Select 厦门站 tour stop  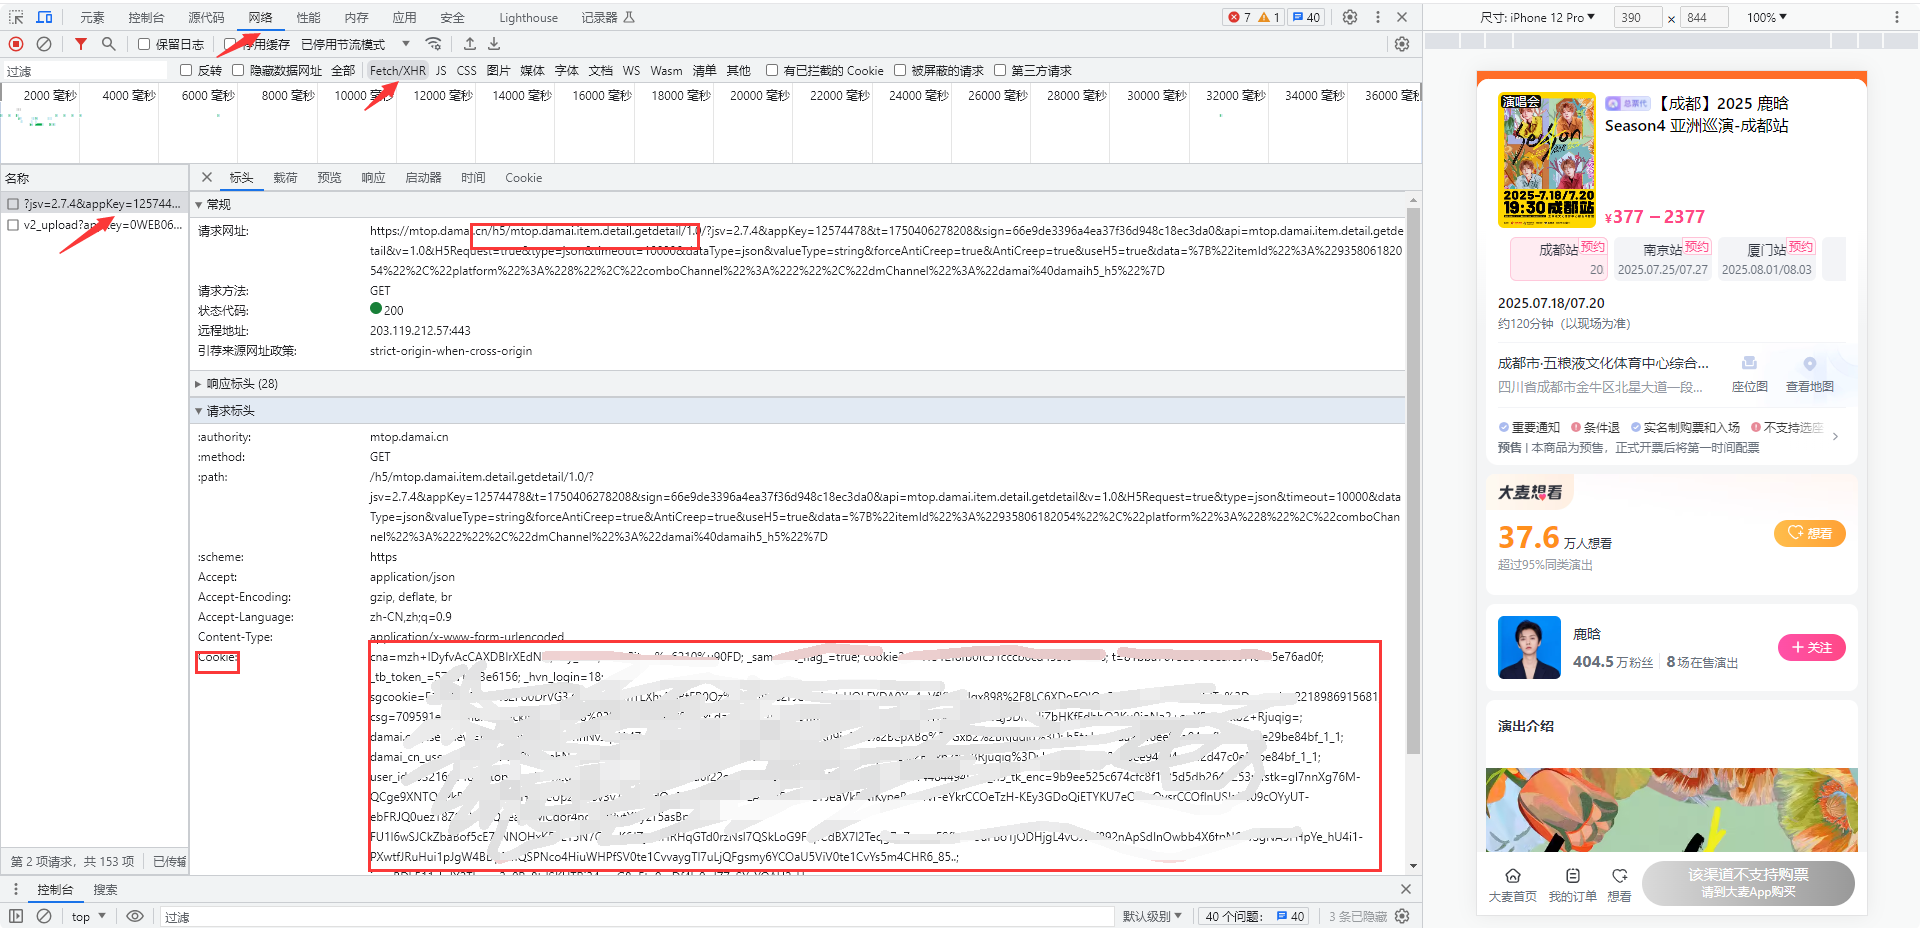(1767, 258)
